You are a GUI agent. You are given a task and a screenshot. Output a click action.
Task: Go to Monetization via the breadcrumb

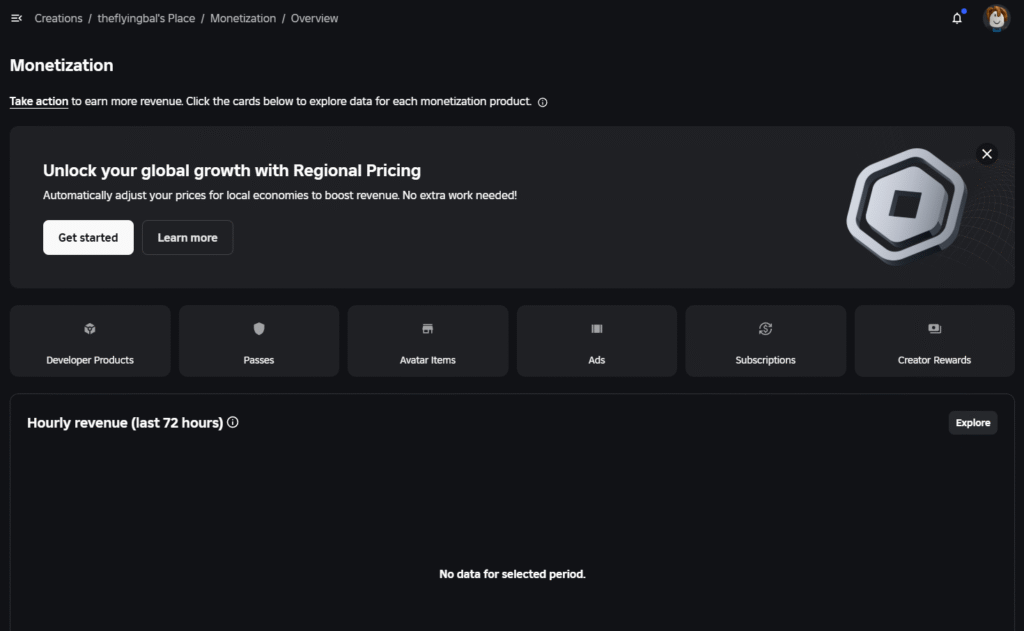pyautogui.click(x=243, y=17)
